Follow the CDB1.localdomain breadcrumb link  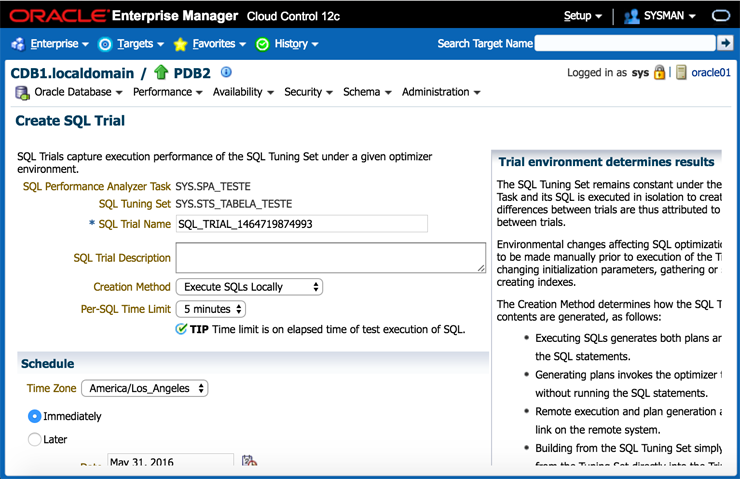(72, 73)
